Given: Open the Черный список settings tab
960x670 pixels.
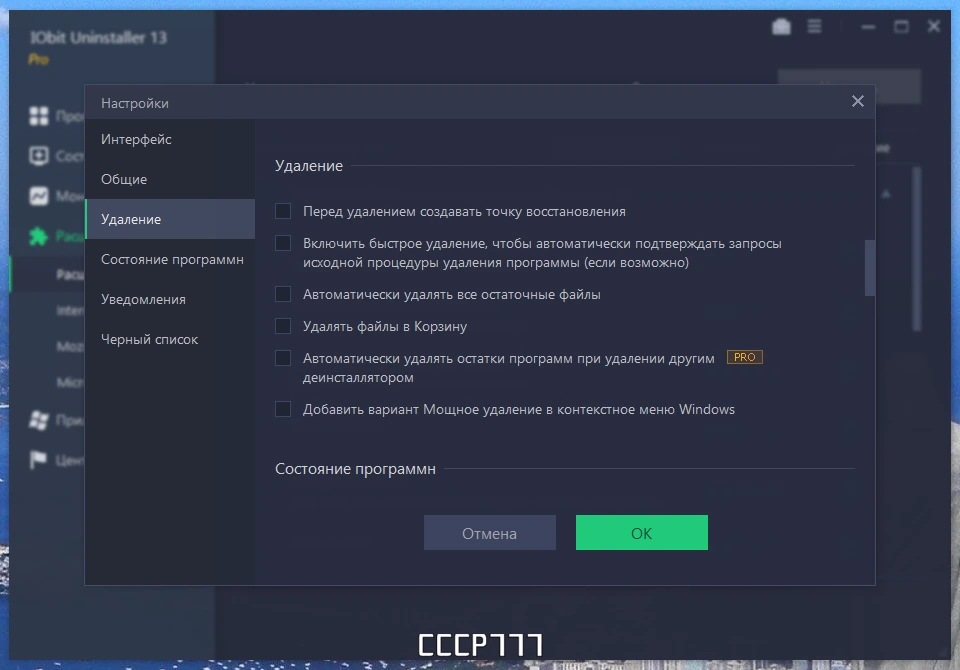Looking at the screenshot, I should (x=170, y=339).
